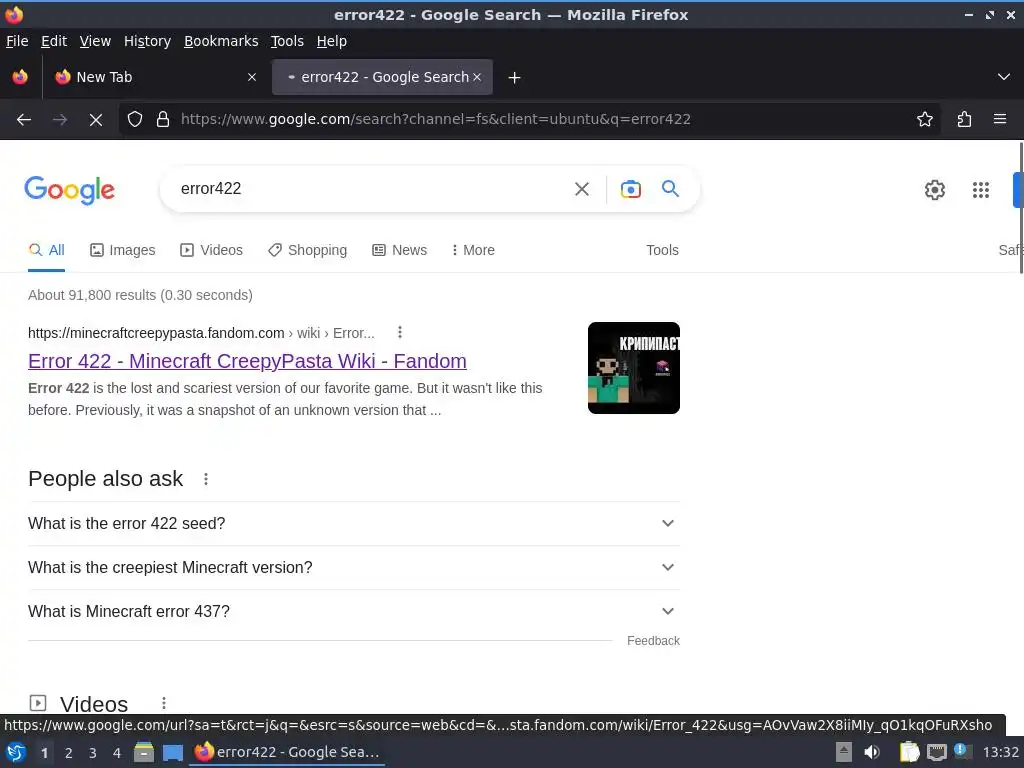Click the 'About 91,800 results' text
This screenshot has height=768, width=1024.
(x=140, y=295)
